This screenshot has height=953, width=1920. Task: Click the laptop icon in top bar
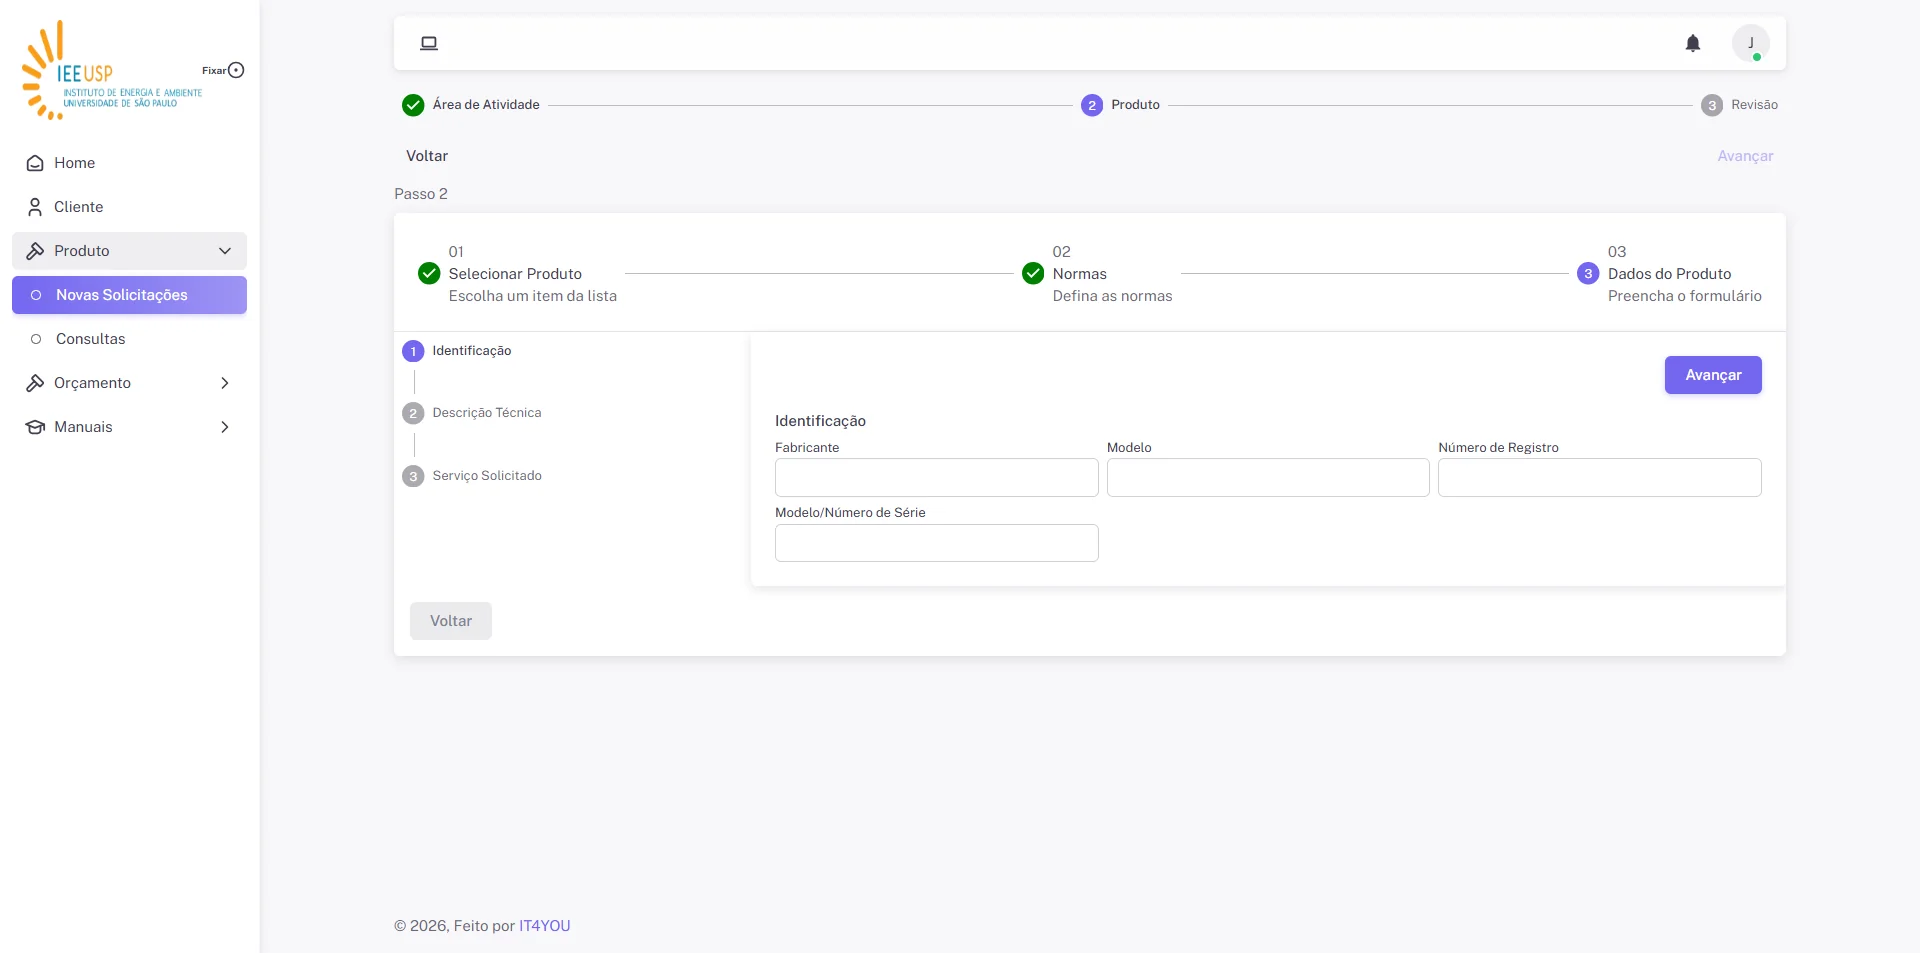click(429, 43)
